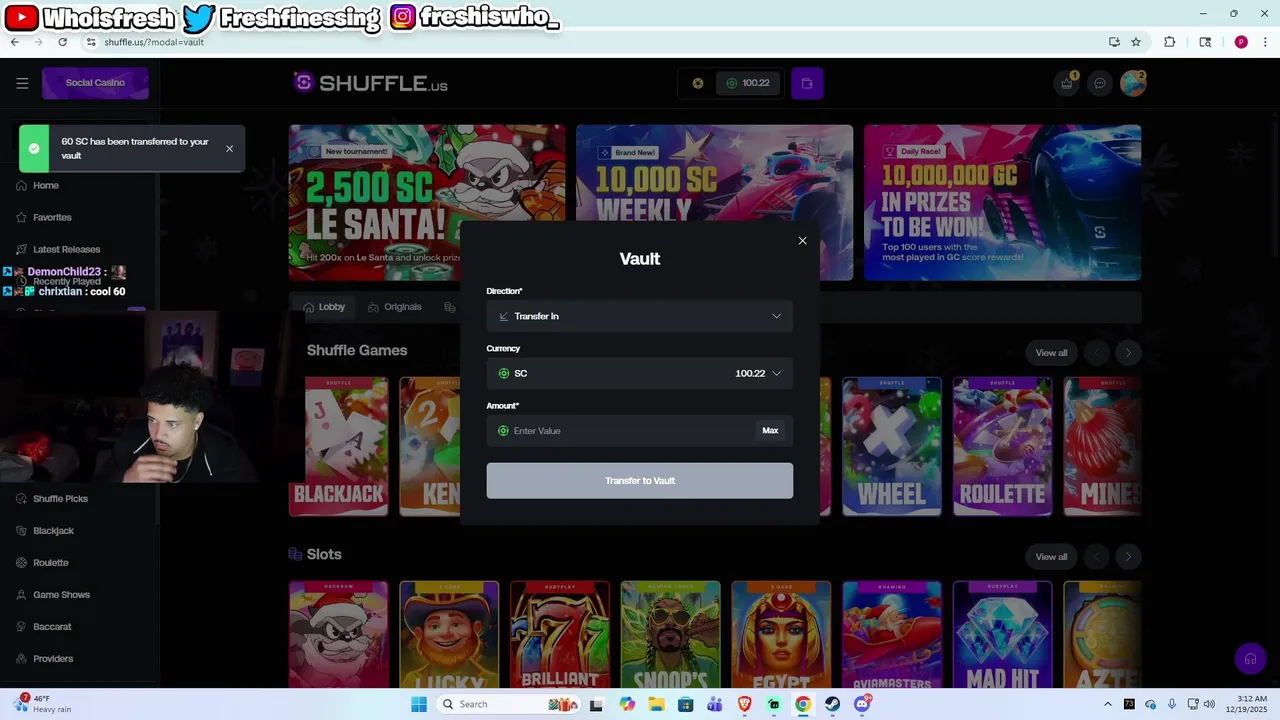Open File Explorer from taskbar
Viewport: 1280px width, 720px height.
[x=656, y=704]
